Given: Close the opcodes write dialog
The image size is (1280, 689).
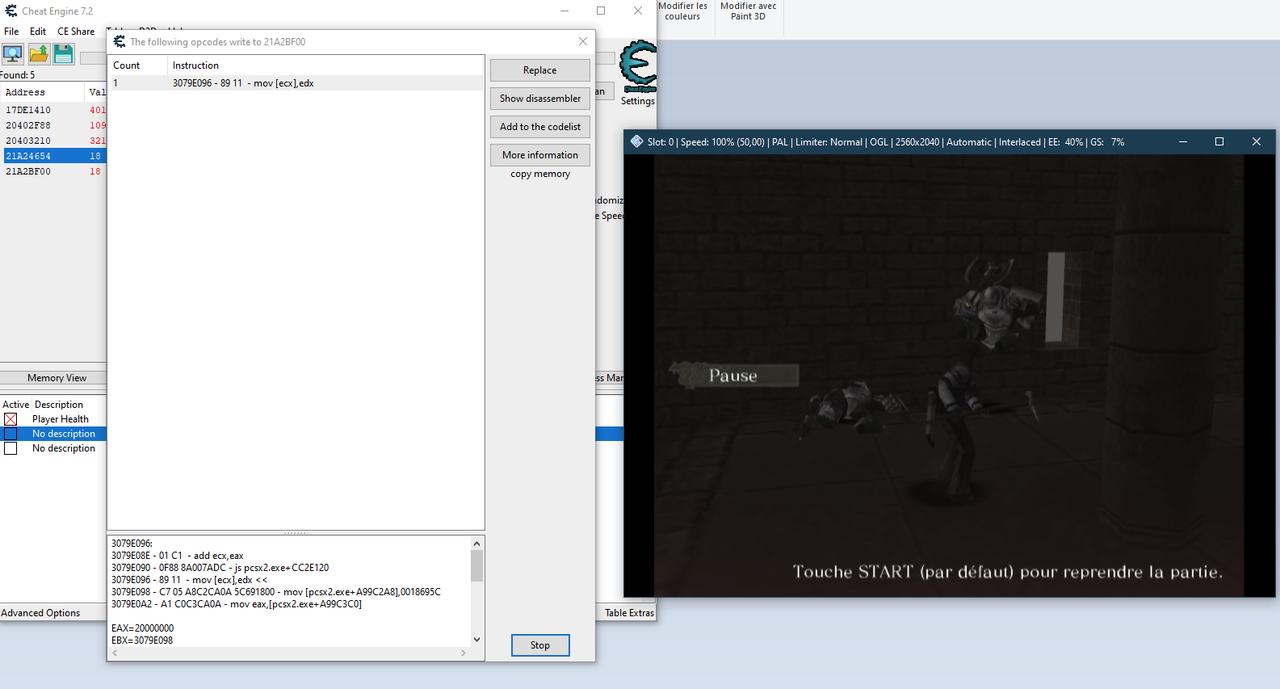Looking at the screenshot, I should pos(583,42).
